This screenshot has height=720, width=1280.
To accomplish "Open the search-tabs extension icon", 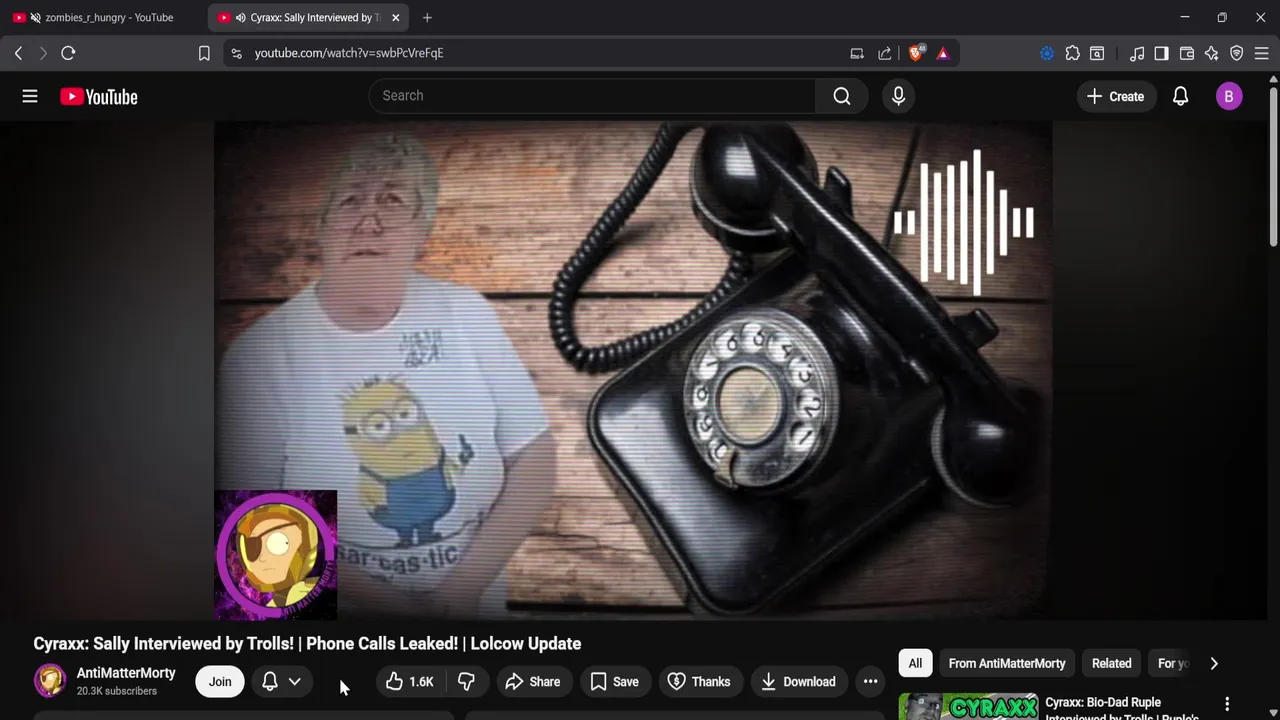I will click(1097, 53).
